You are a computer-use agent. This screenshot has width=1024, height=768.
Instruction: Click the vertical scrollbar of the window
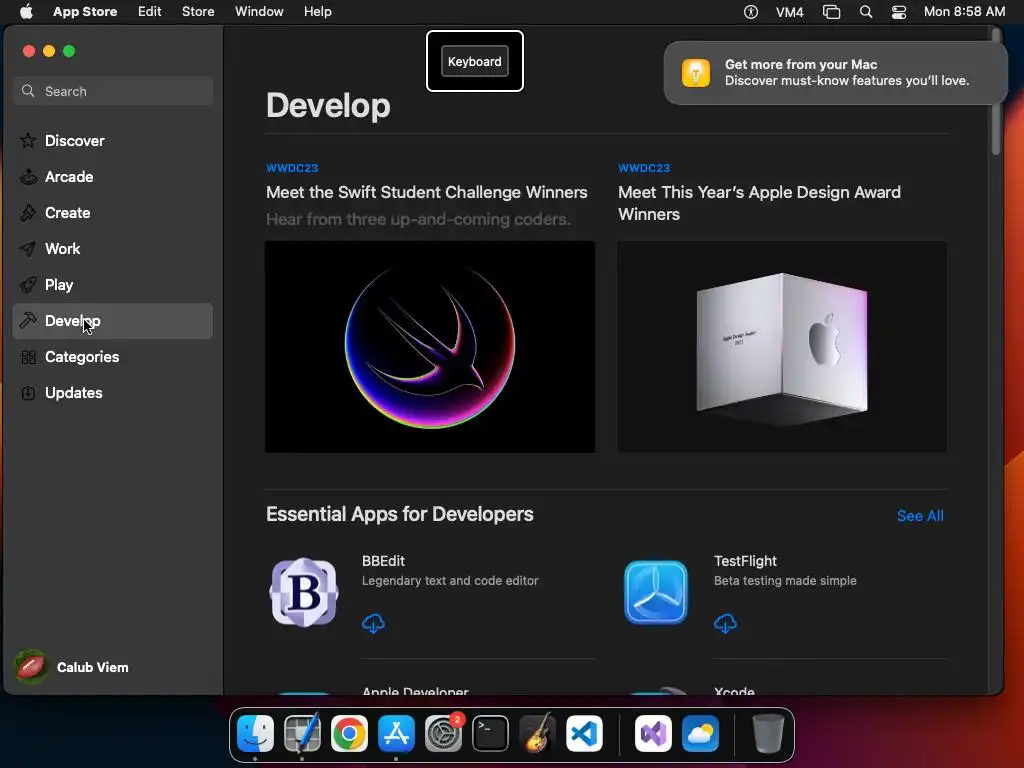coord(996,91)
